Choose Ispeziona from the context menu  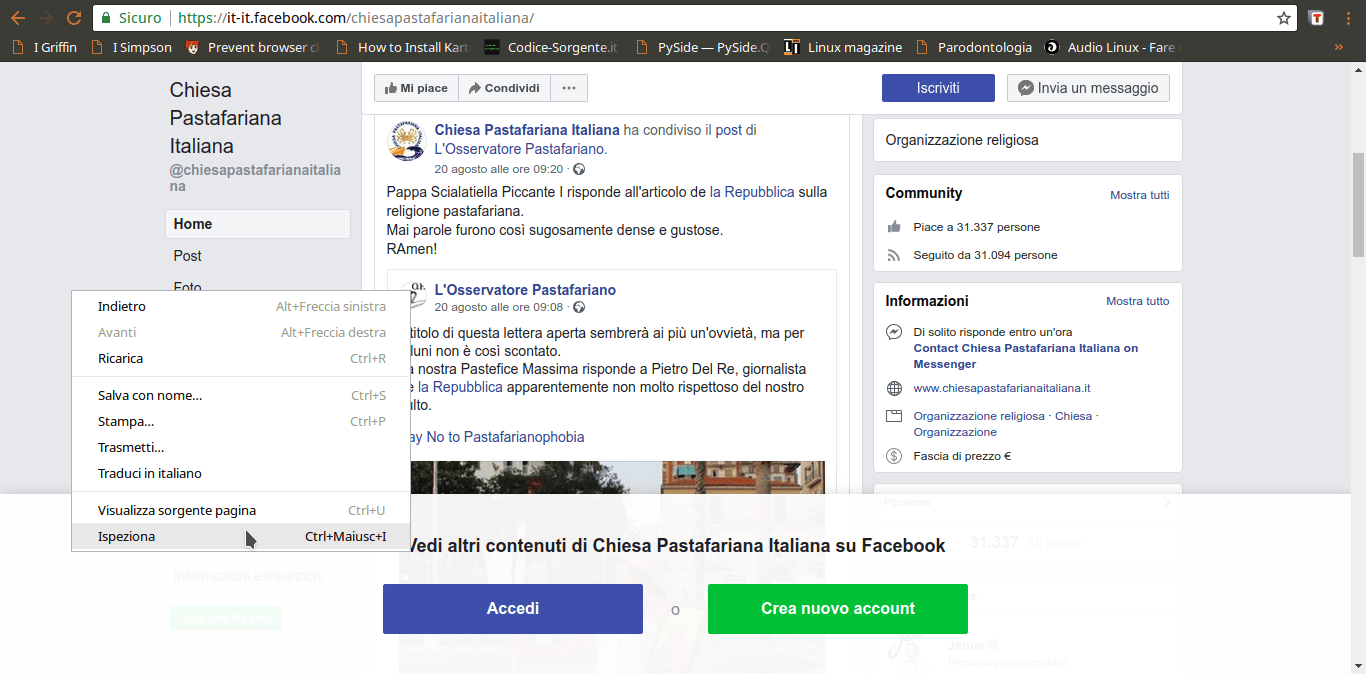[241, 537]
